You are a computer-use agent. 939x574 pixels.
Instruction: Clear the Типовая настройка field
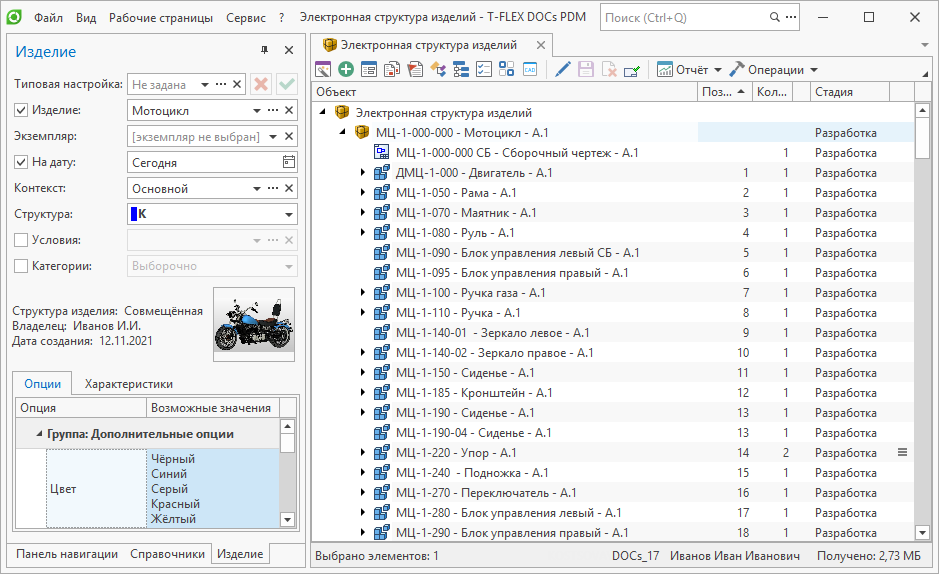[237, 84]
